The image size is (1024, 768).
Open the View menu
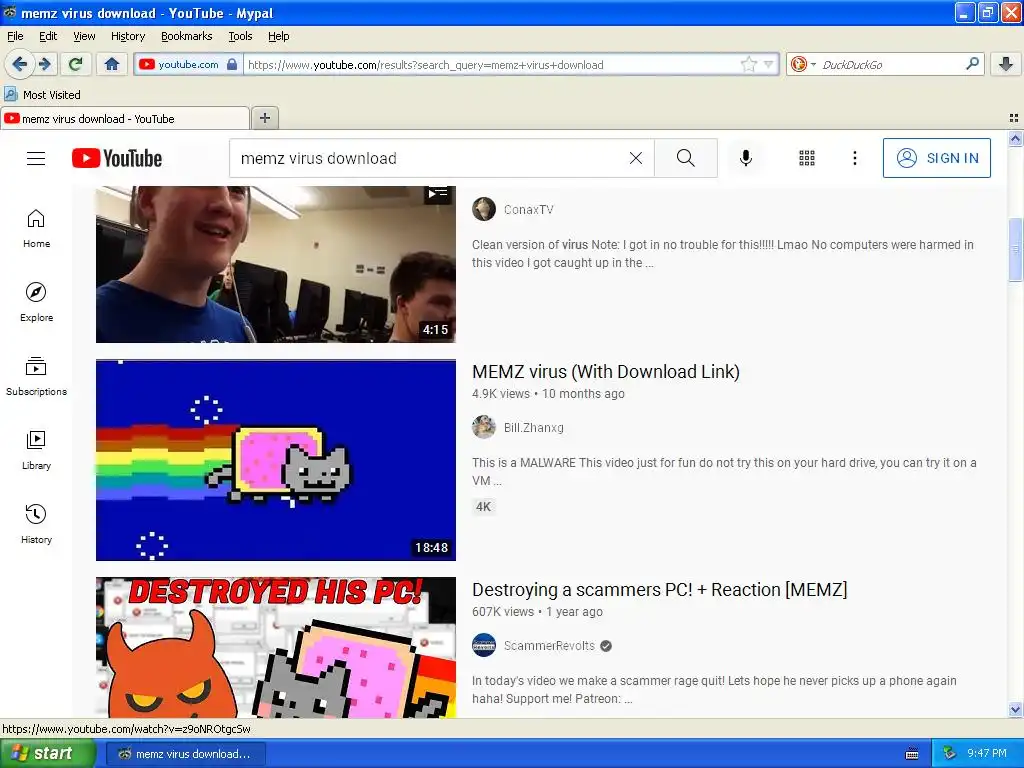point(84,36)
